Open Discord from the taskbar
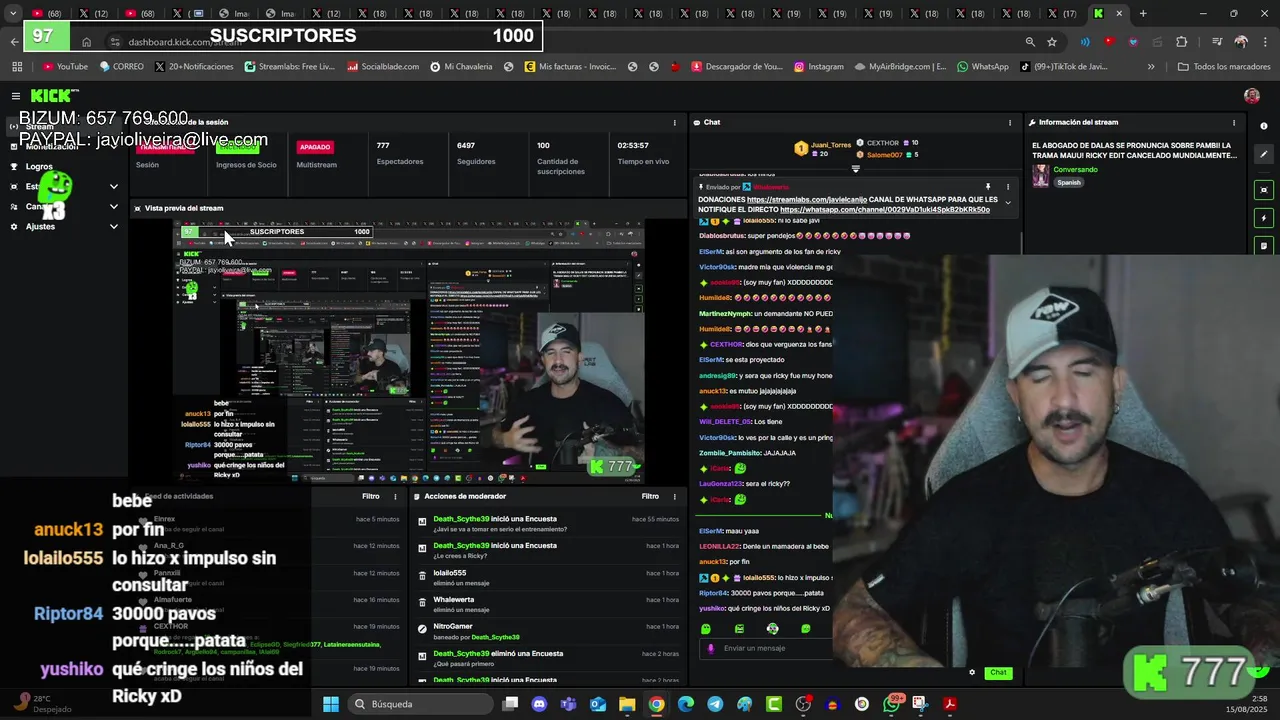1280x720 pixels. tap(540, 704)
